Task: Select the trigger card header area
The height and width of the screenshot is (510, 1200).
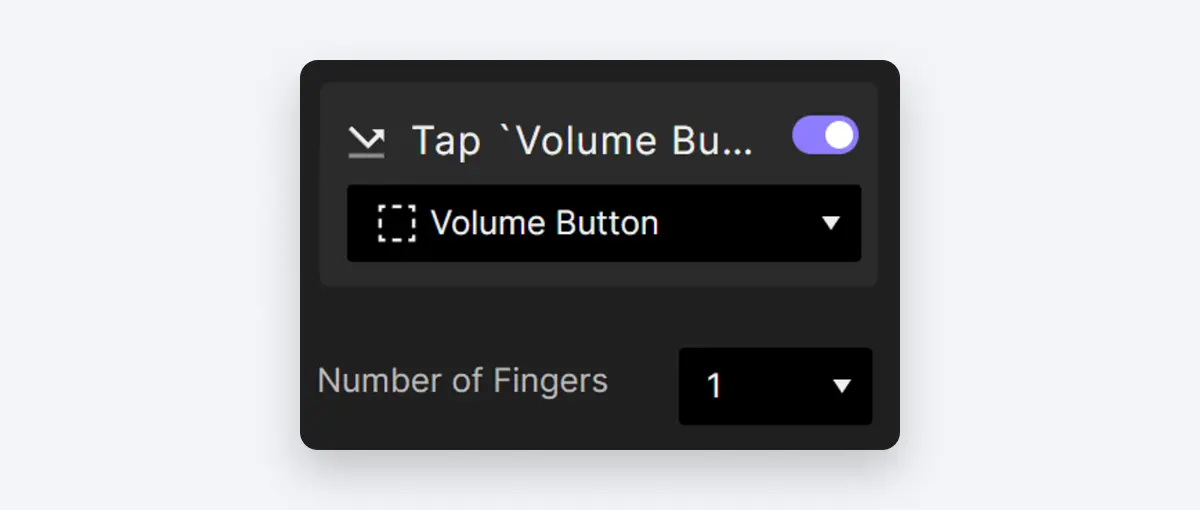Action: pyautogui.click(x=598, y=140)
